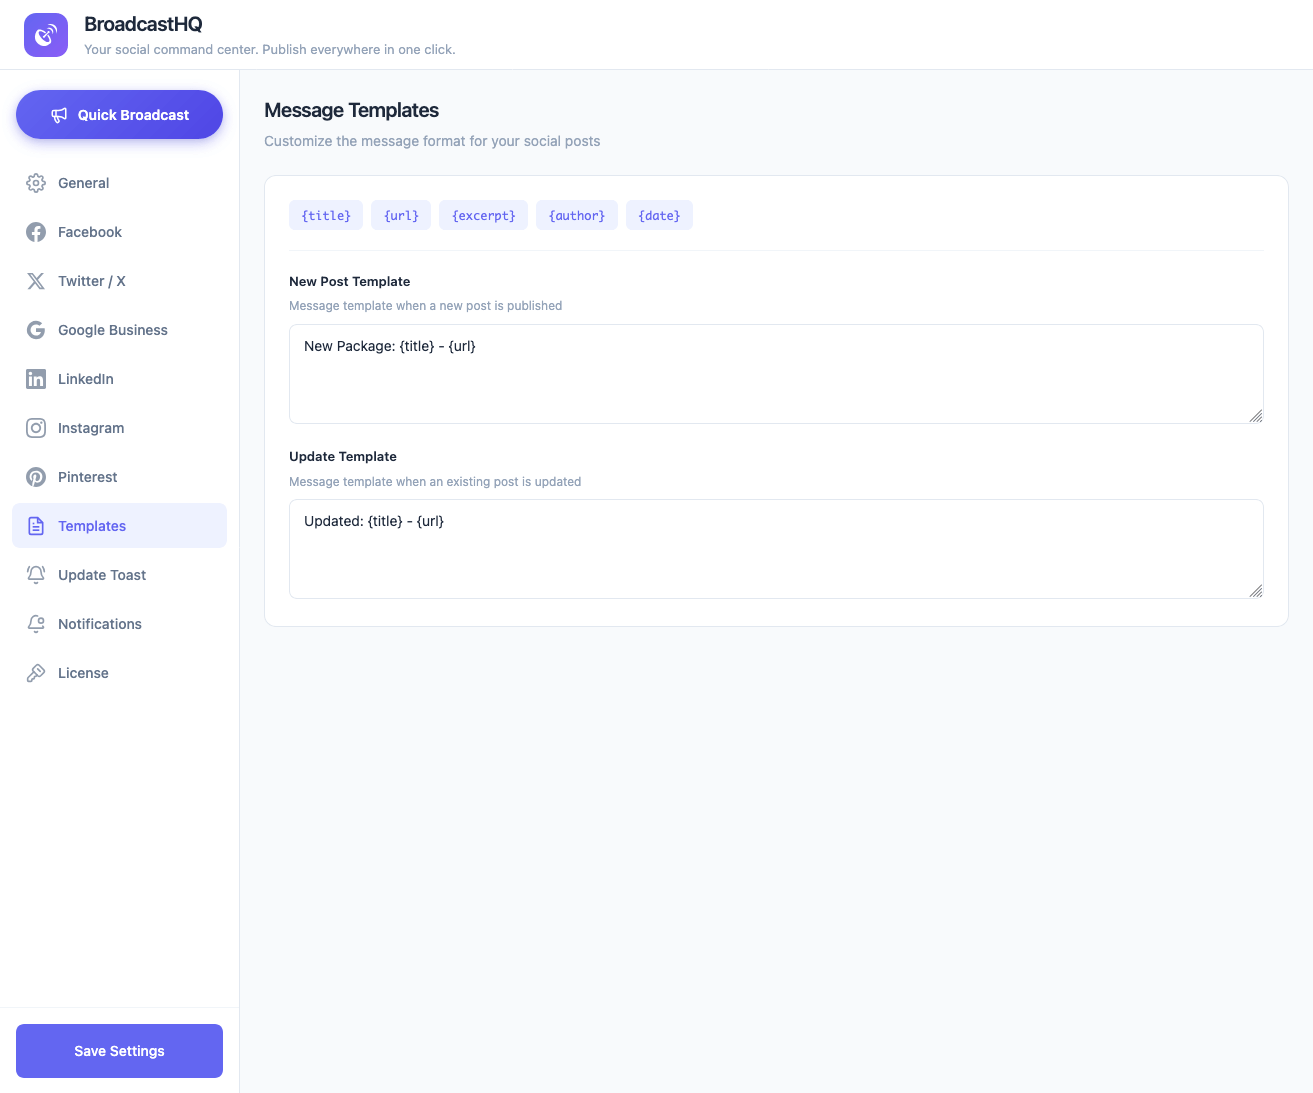Click the License key icon

coord(36,673)
